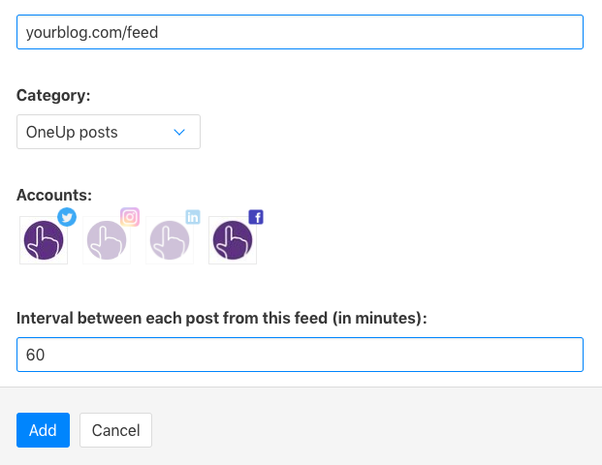Click the Twitter badge icon on first account
This screenshot has height=465, width=602.
(x=67, y=217)
